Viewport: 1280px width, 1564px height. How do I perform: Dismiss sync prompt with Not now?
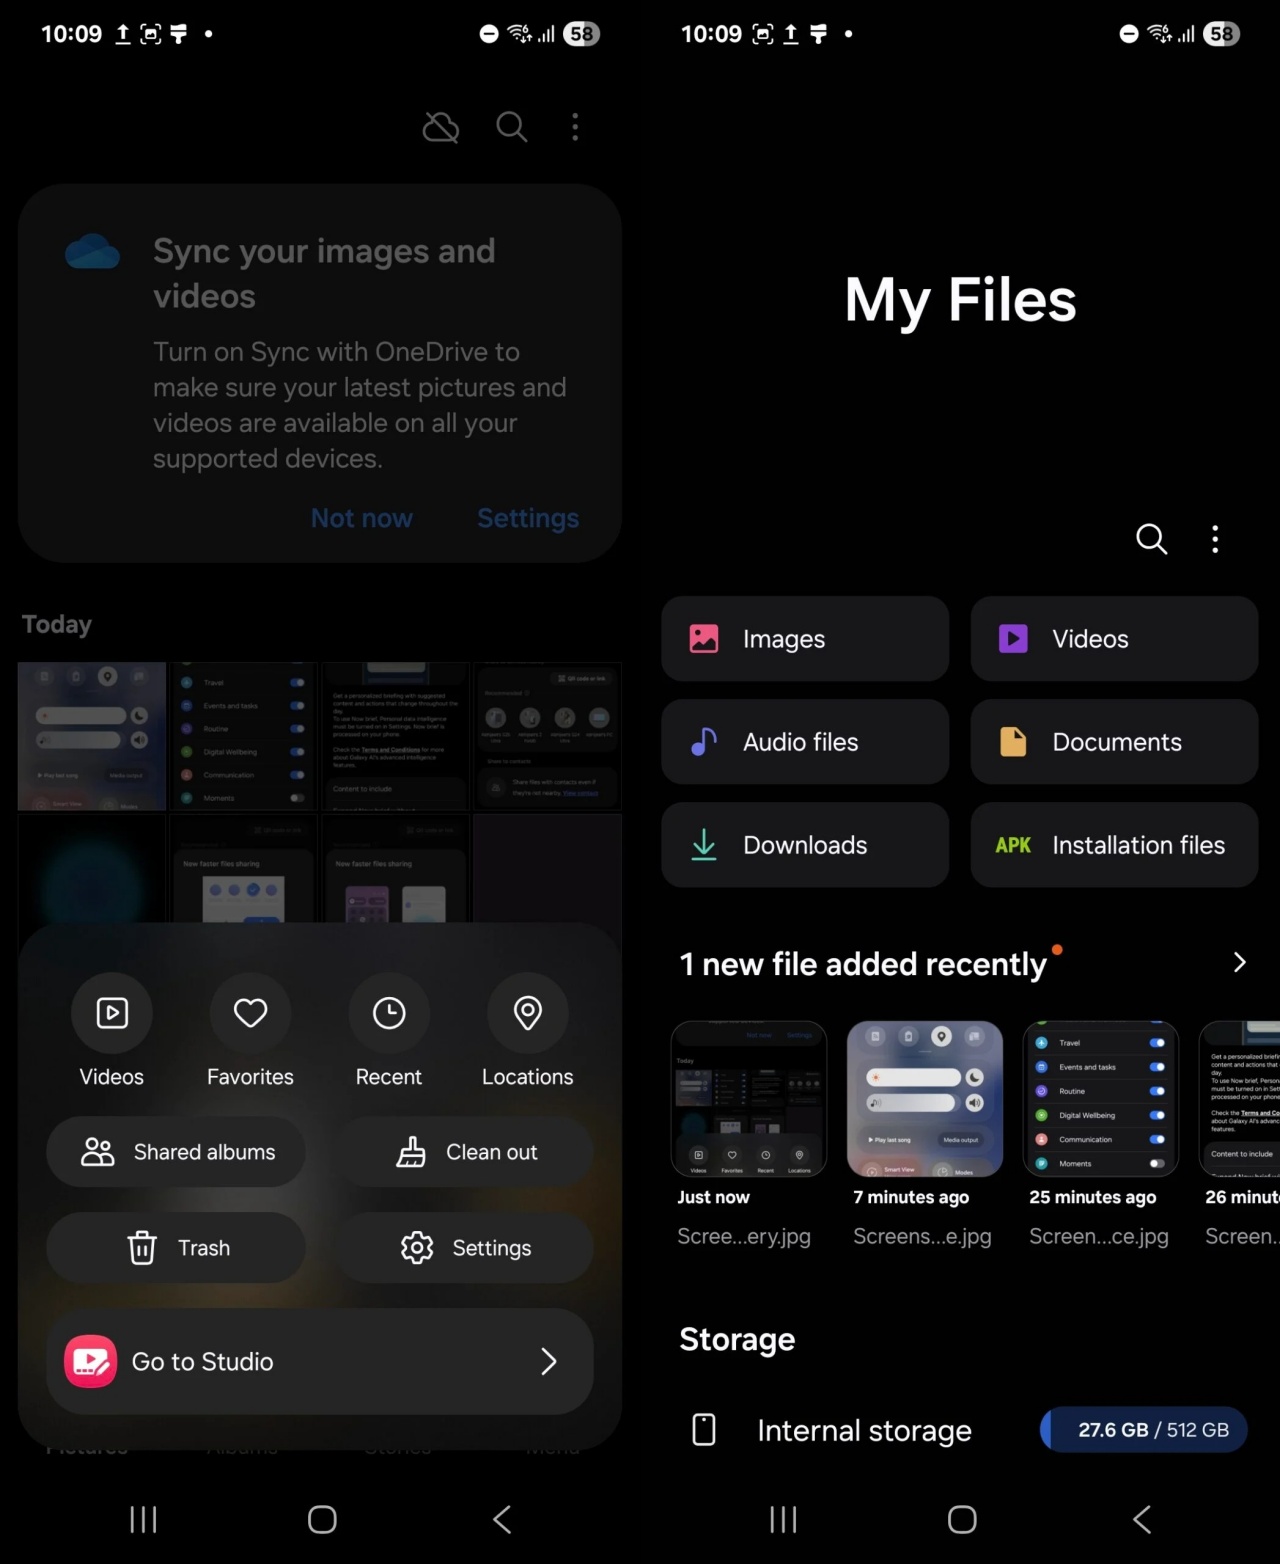[x=362, y=518]
